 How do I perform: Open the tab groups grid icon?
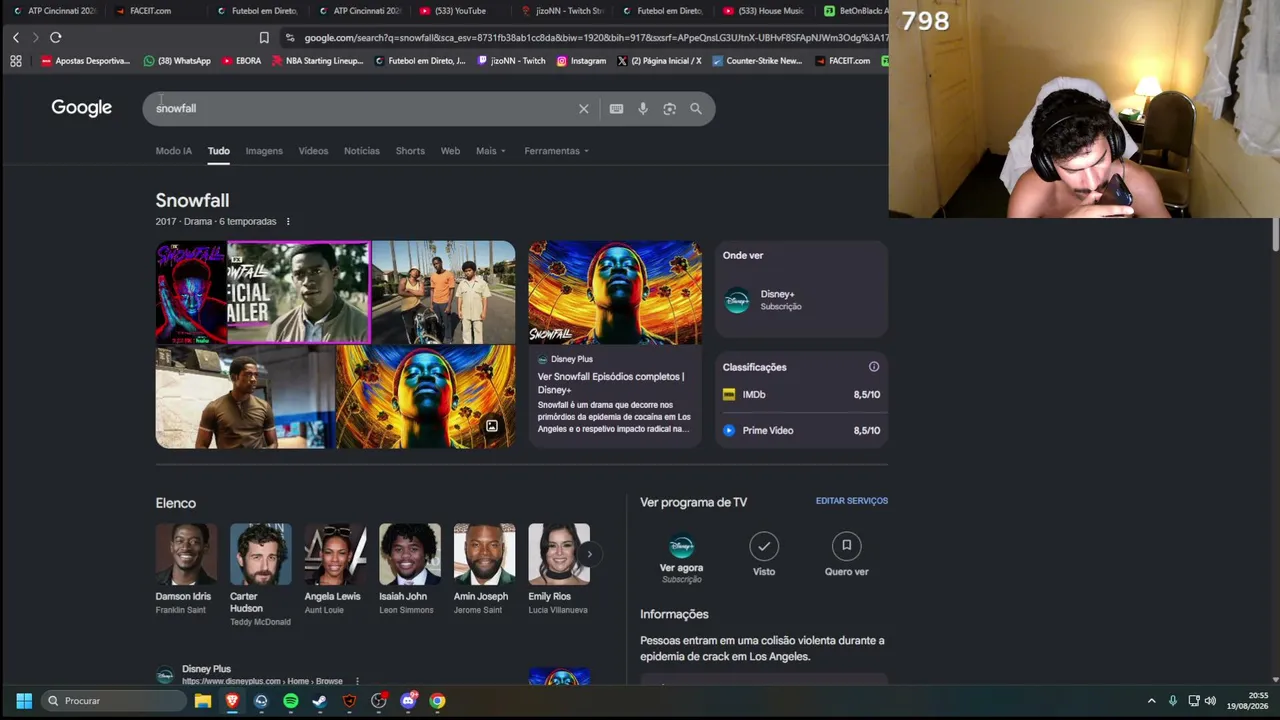coord(16,61)
